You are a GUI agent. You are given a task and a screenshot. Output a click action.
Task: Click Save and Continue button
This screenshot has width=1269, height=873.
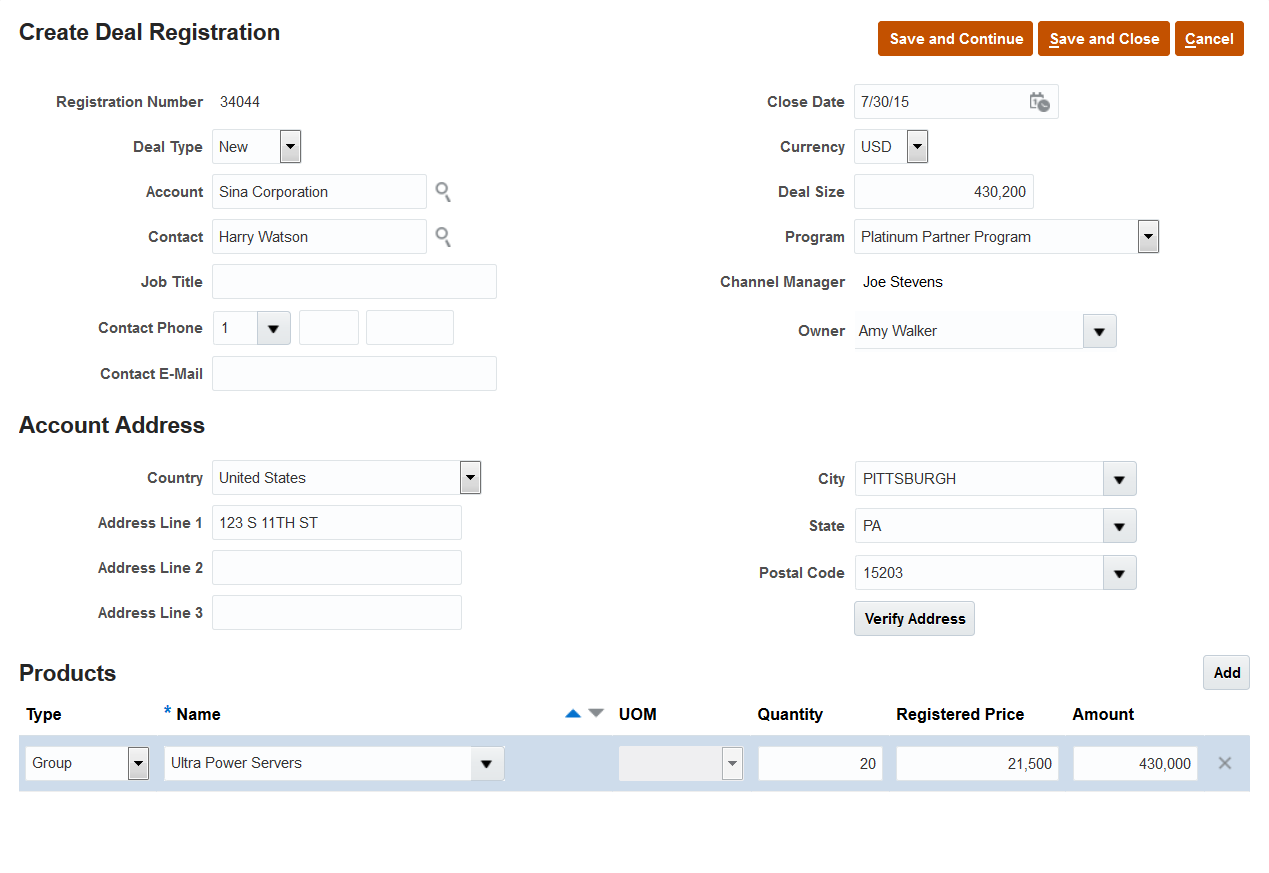pyautogui.click(x=955, y=39)
